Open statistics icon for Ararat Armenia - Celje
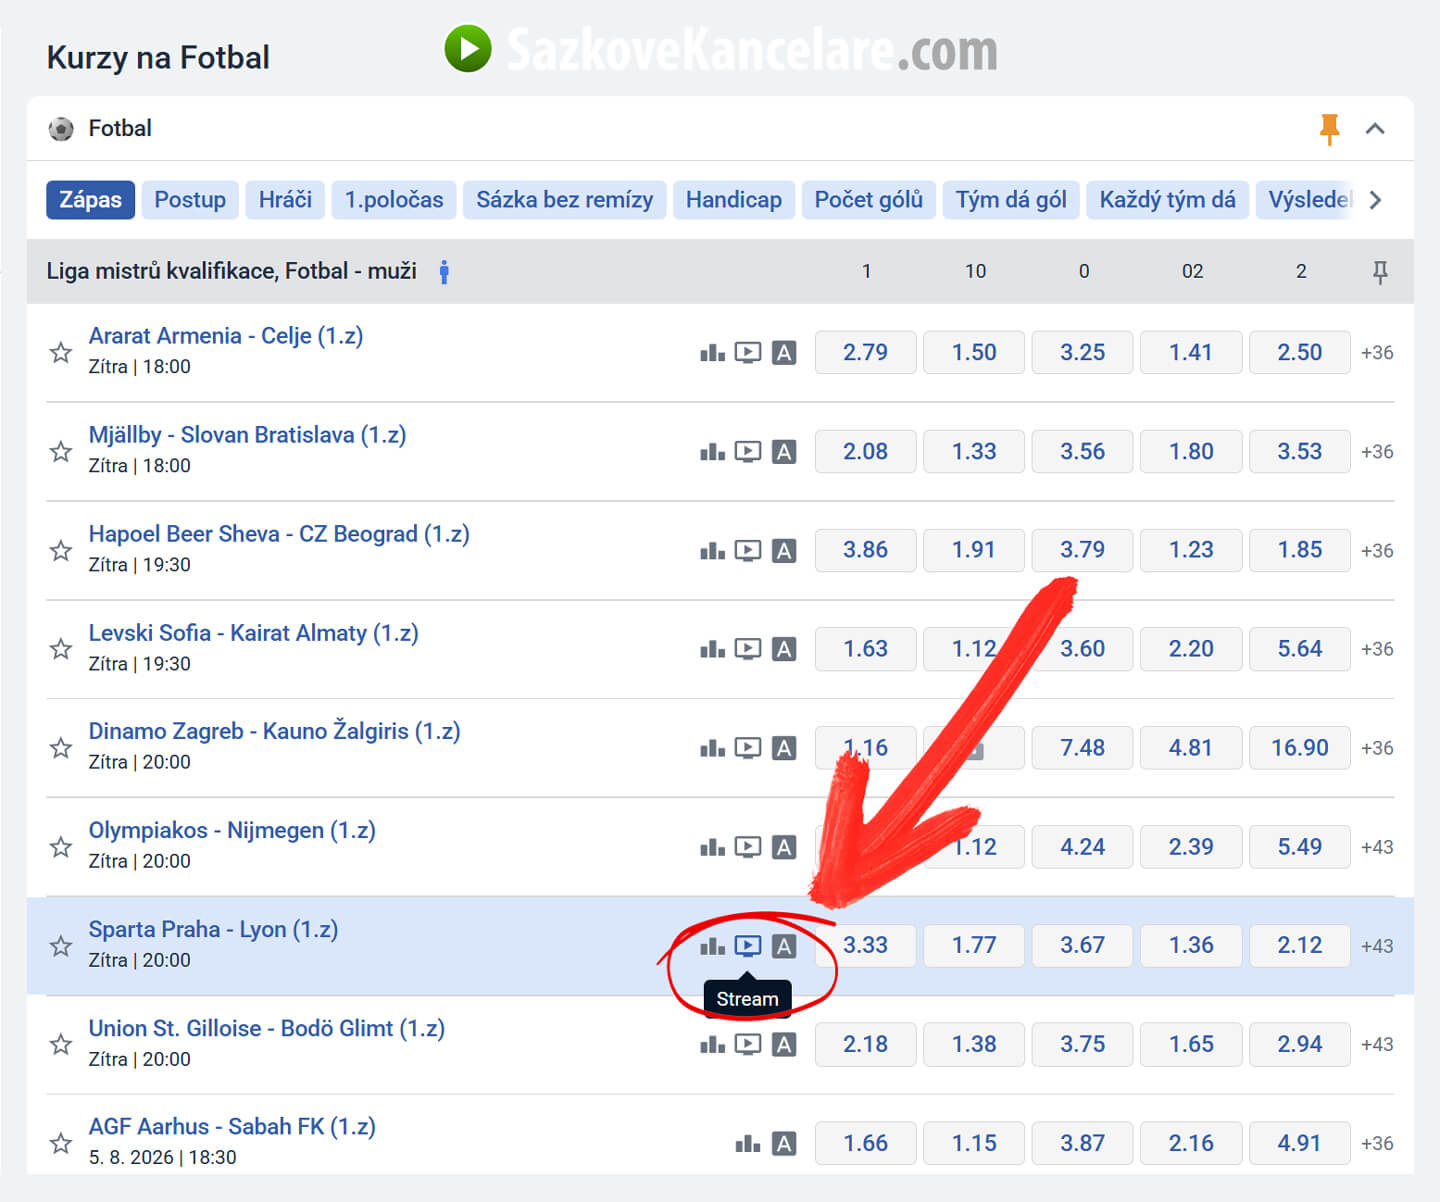 click(712, 352)
